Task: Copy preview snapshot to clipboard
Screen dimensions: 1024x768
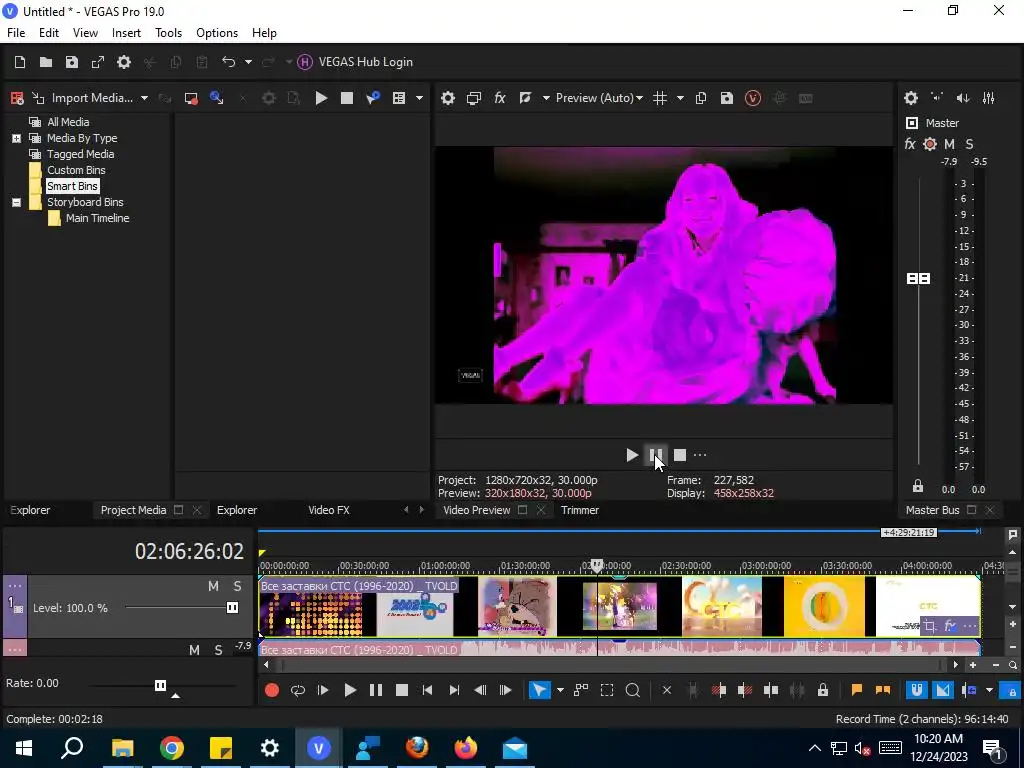Action: tap(701, 98)
